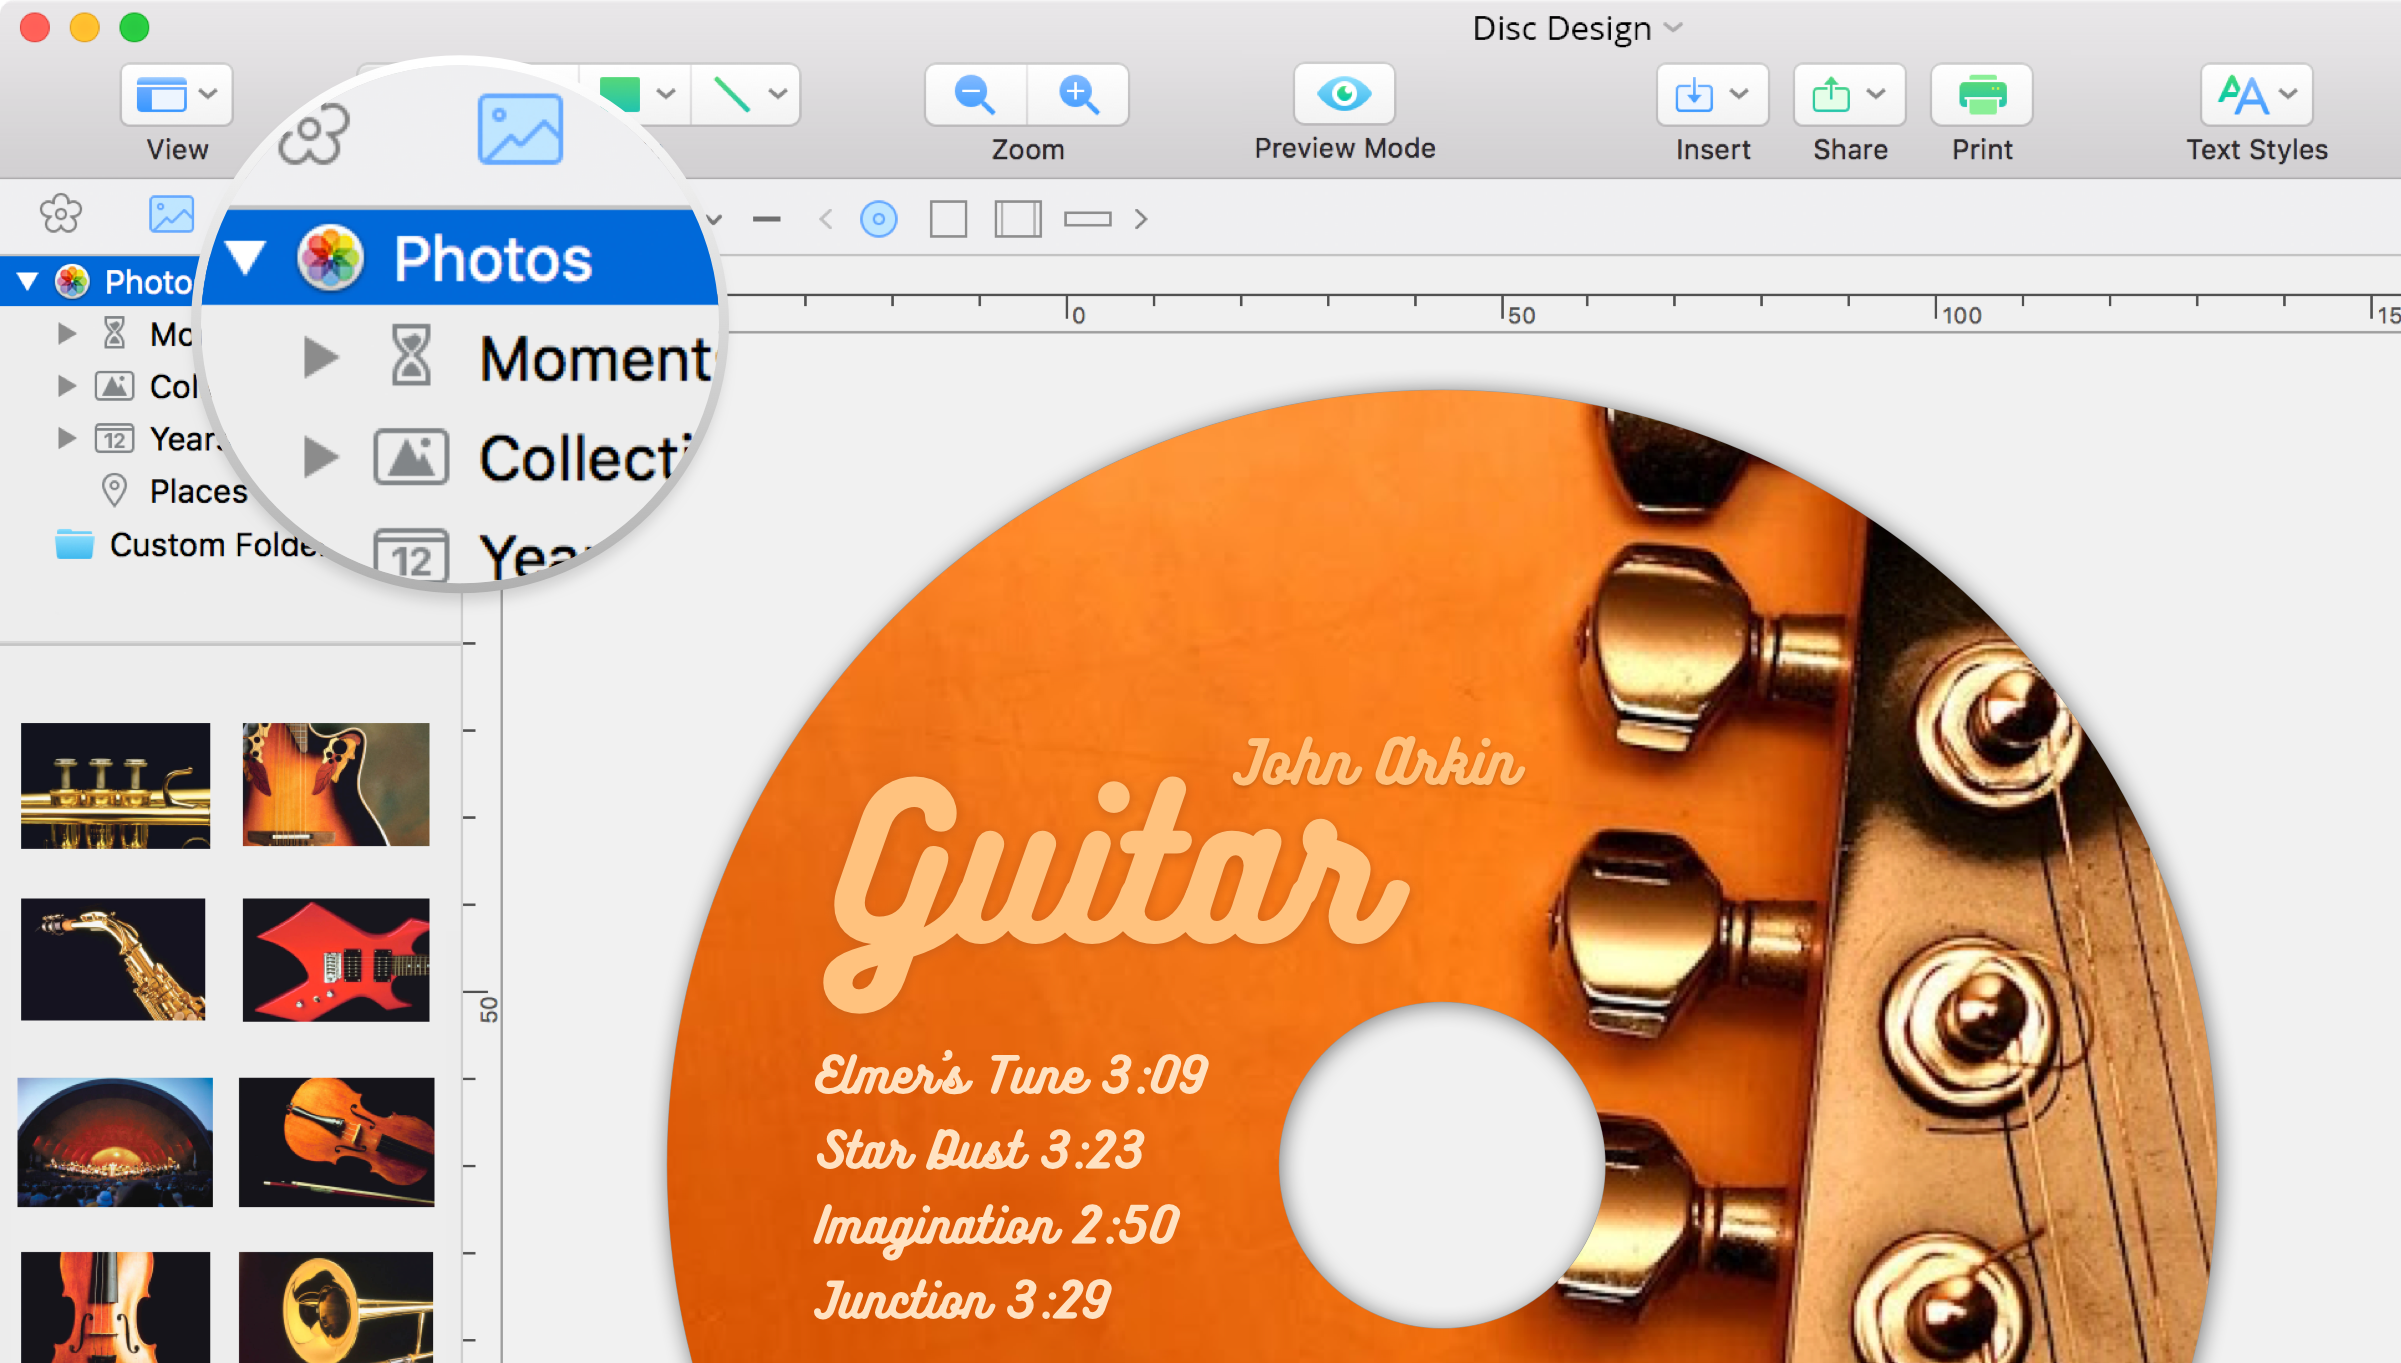
Task: Select the trombone bell thumbnail
Action: pos(336,1307)
